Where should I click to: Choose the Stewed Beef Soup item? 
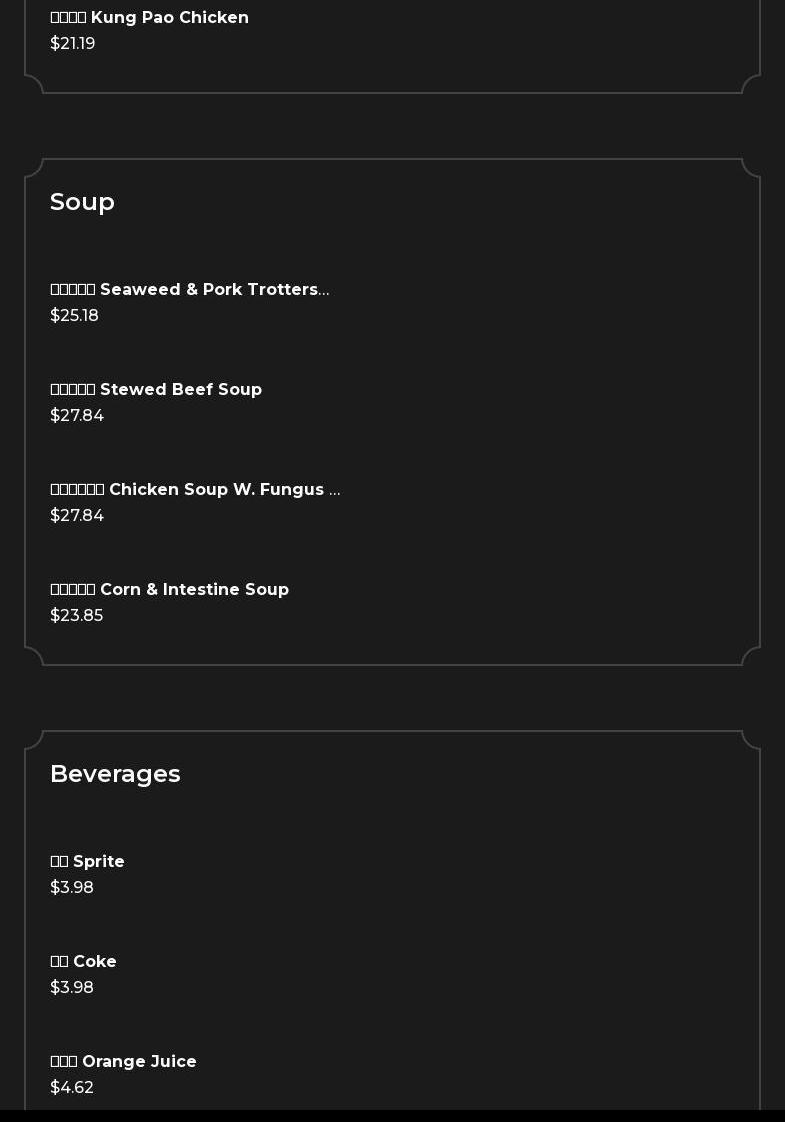[x=156, y=390]
